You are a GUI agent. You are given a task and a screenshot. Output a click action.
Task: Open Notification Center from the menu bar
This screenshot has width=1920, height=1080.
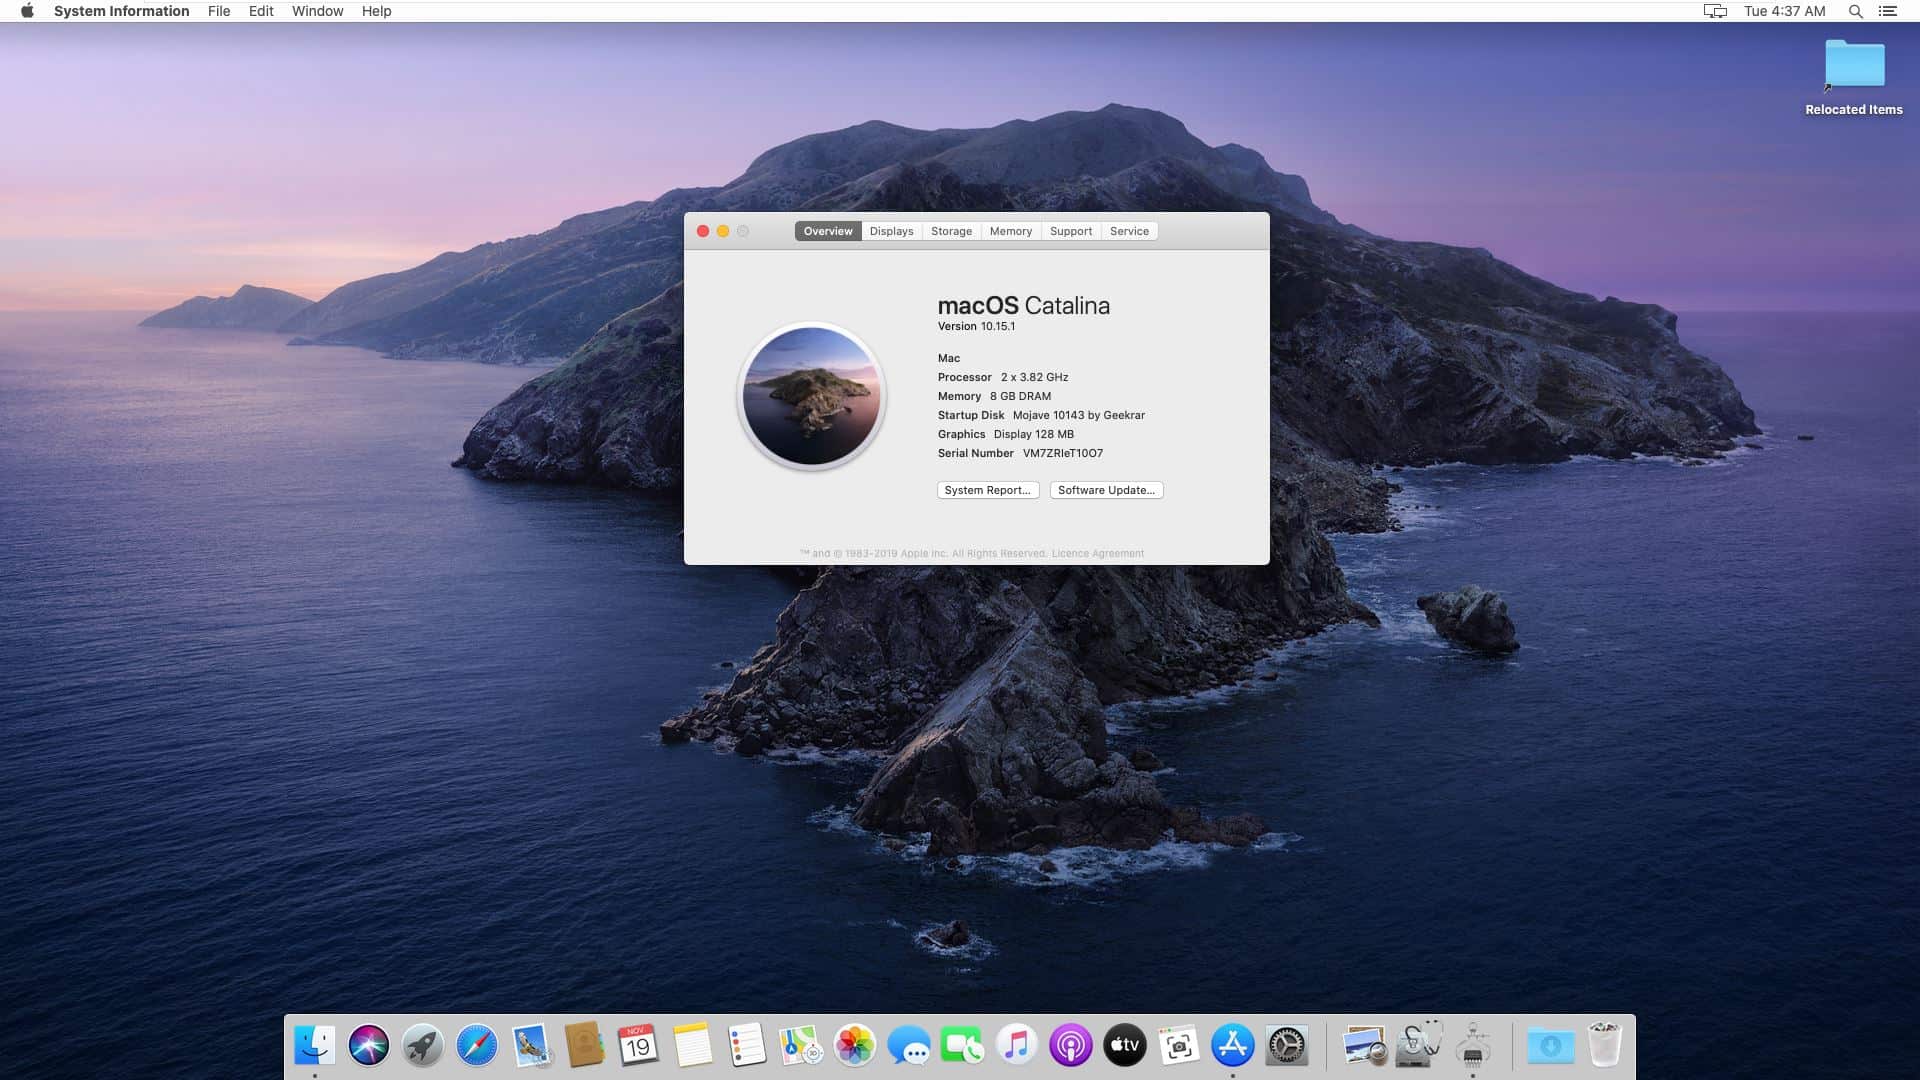pyautogui.click(x=1890, y=11)
